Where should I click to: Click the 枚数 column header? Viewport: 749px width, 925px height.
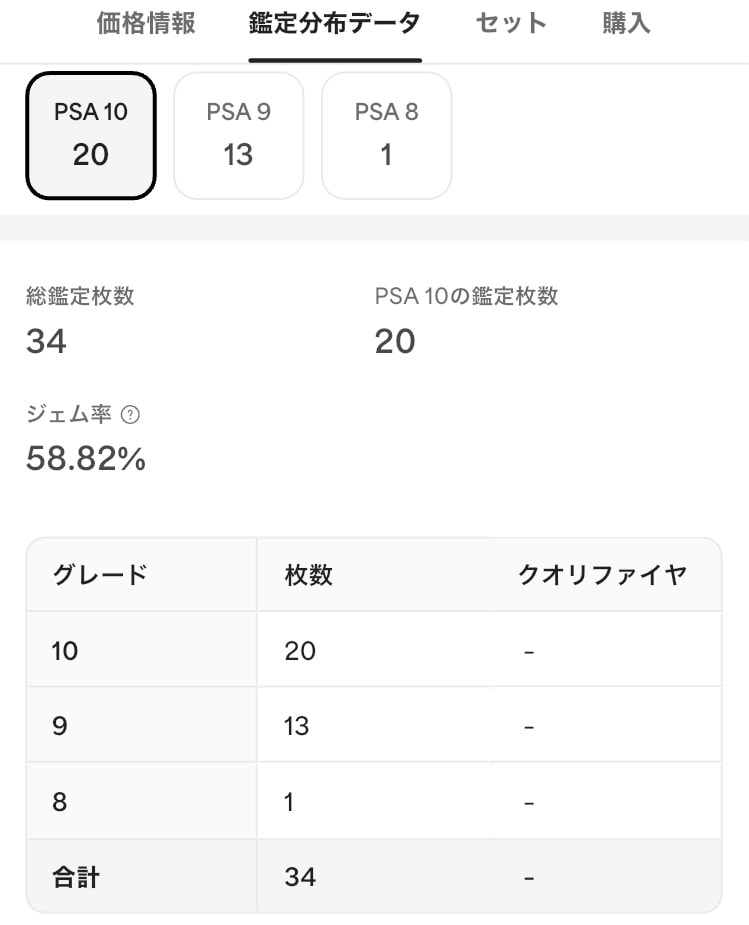coord(308,575)
